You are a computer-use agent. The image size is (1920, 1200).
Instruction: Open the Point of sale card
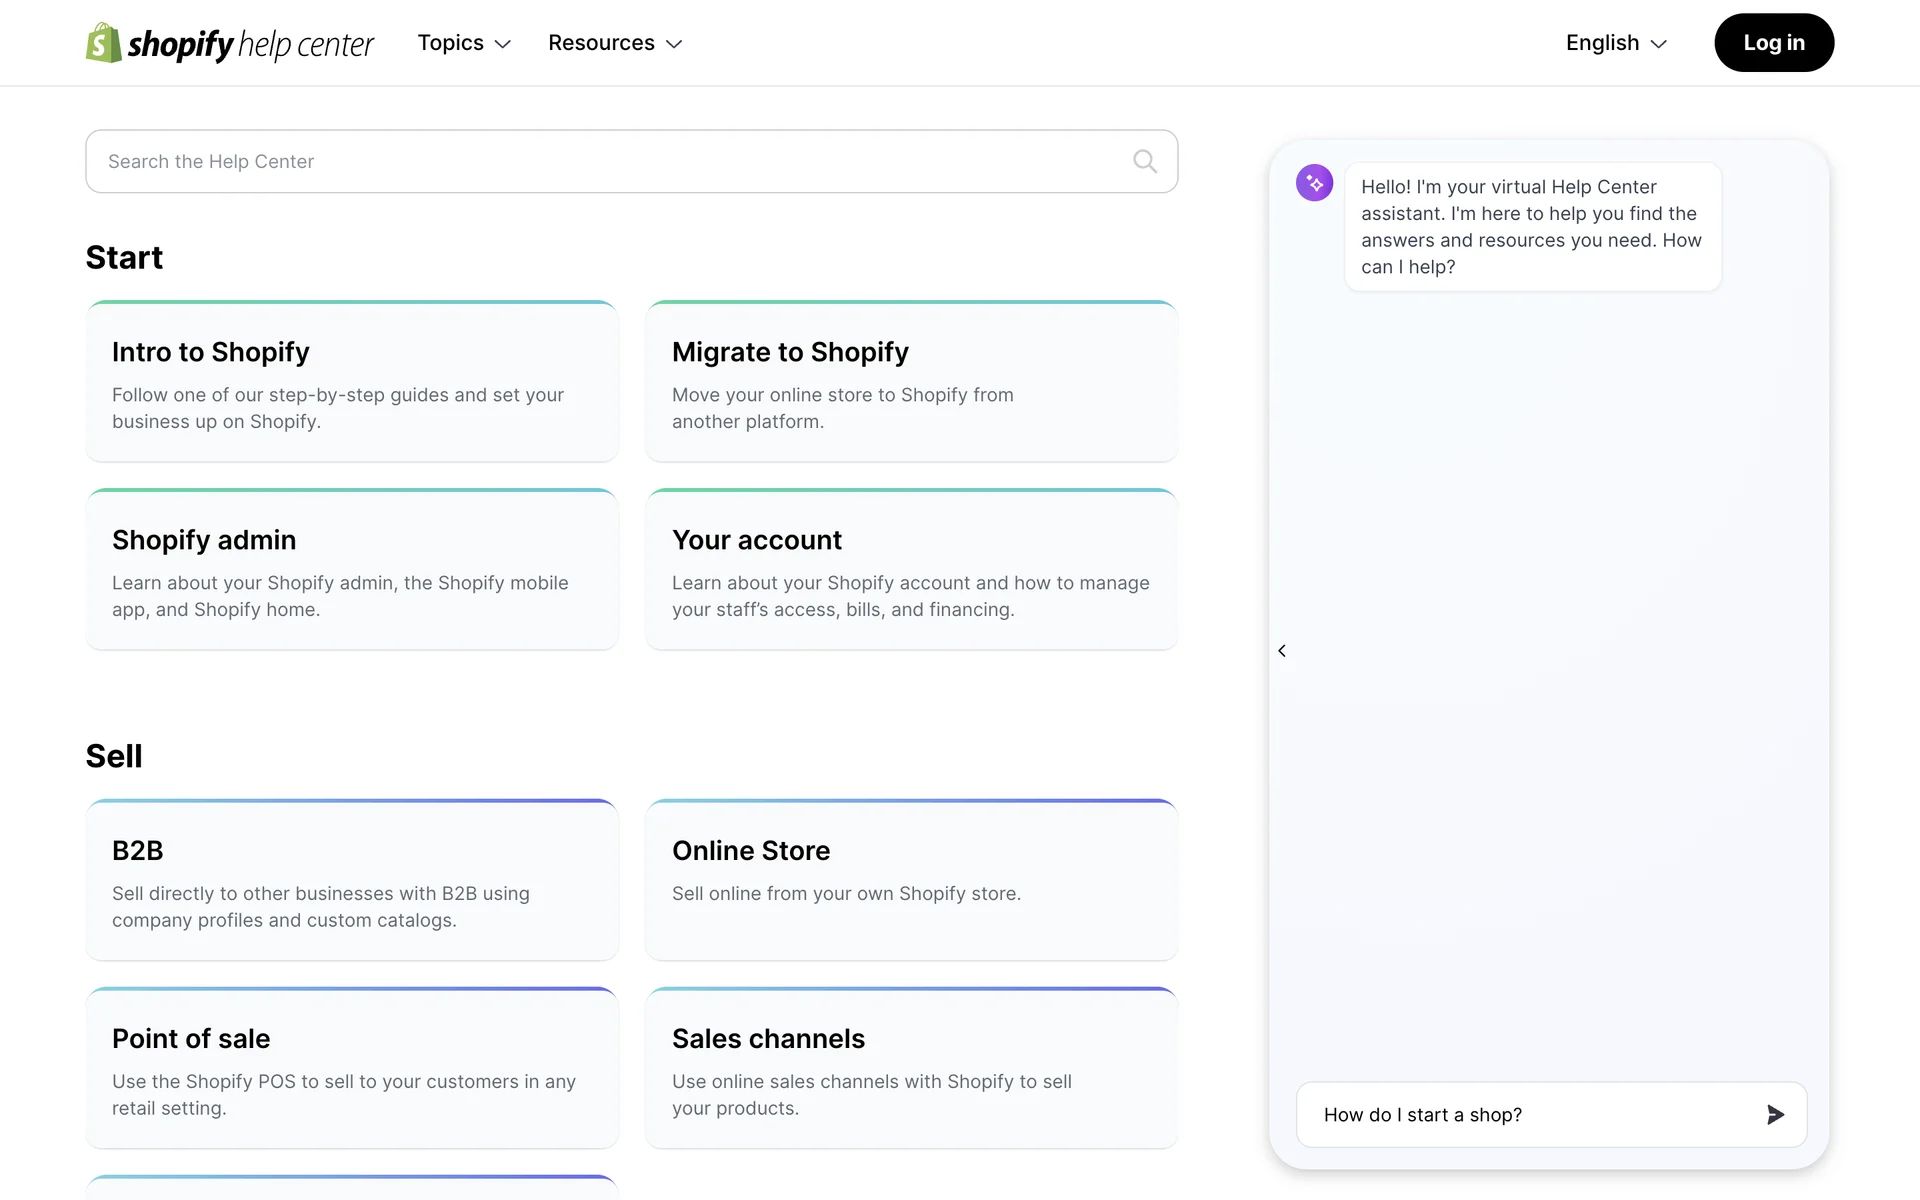tap(352, 1069)
